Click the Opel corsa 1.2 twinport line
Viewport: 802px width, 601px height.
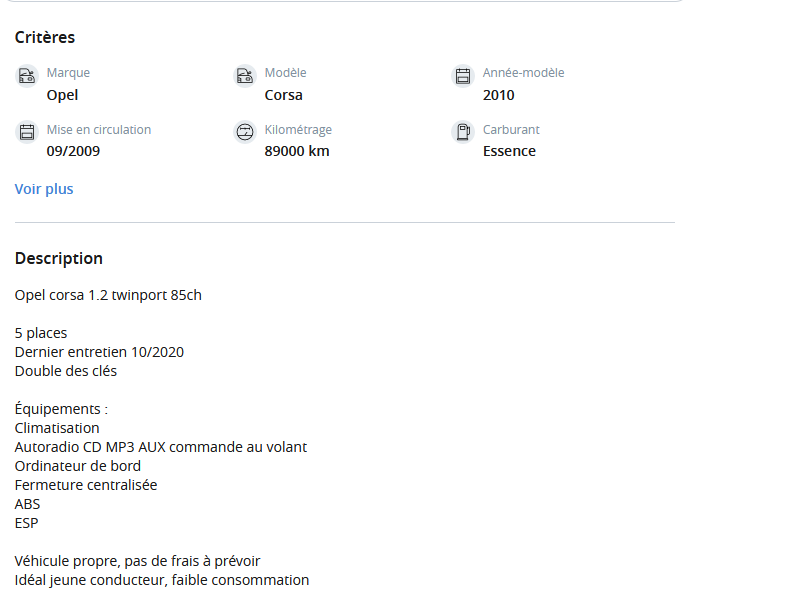coord(108,296)
